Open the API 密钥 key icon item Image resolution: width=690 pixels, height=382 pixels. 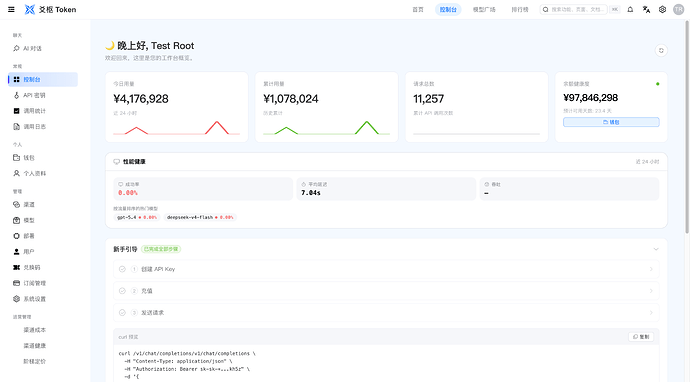pos(16,95)
